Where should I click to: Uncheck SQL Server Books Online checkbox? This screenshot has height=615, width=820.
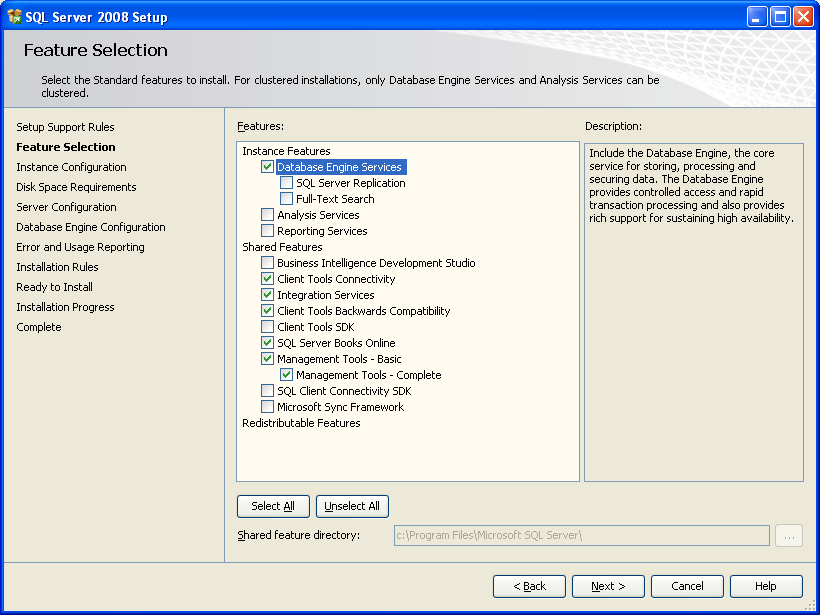coord(267,343)
